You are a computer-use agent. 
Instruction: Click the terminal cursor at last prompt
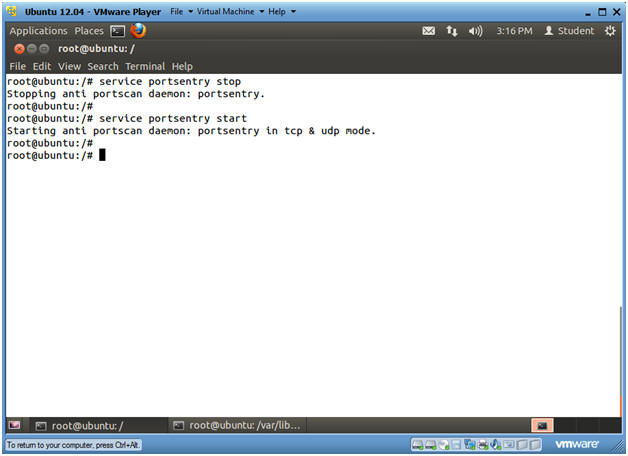click(102, 155)
